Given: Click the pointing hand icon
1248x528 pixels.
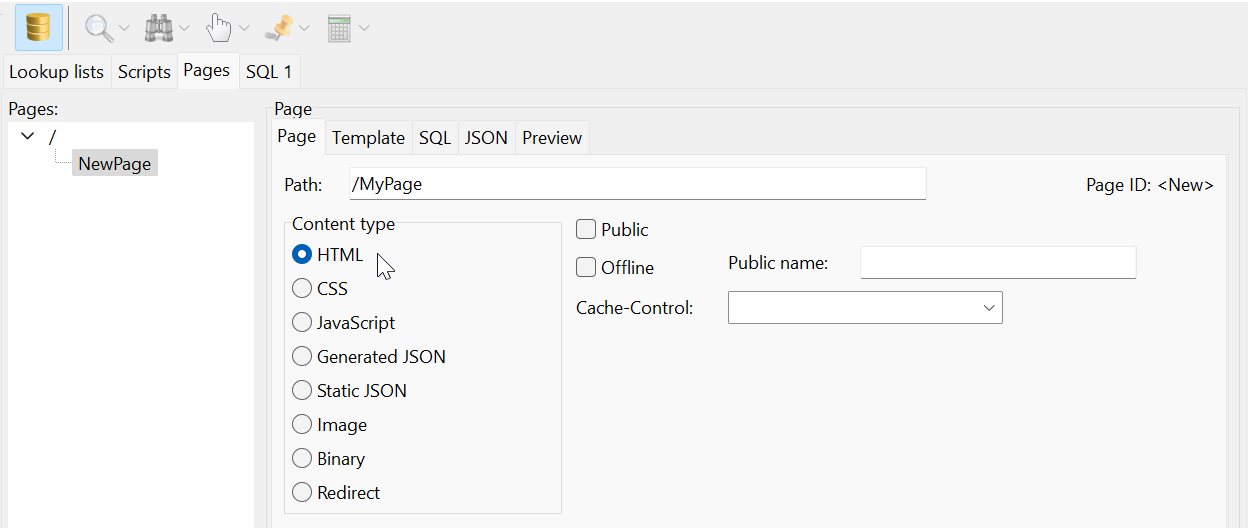Looking at the screenshot, I should pos(218,28).
